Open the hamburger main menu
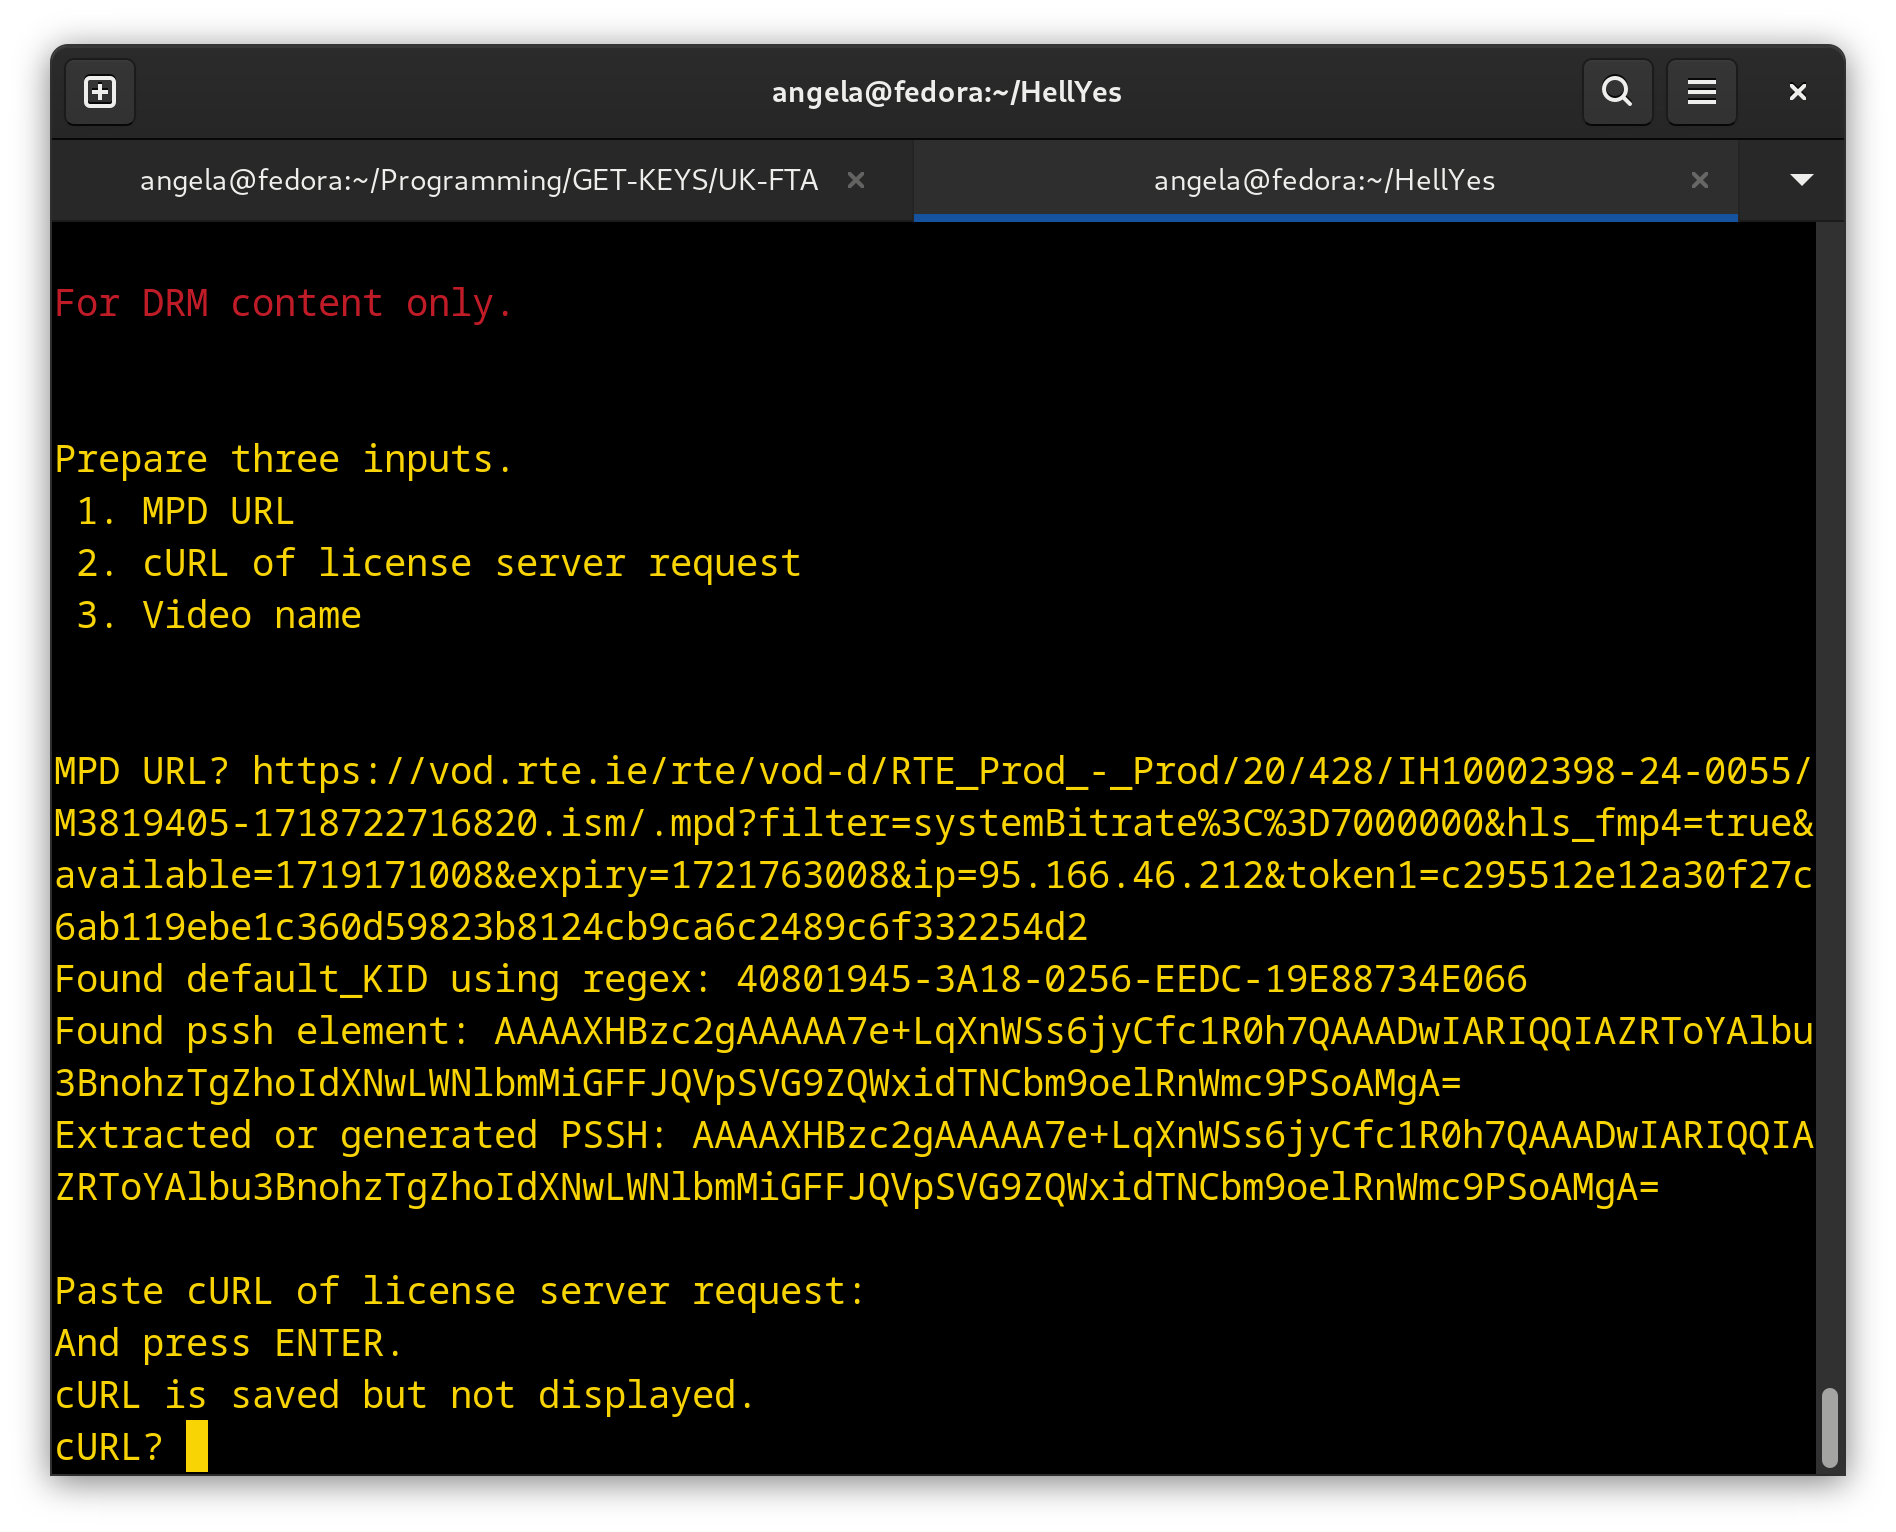The image size is (1896, 1532). point(1701,93)
